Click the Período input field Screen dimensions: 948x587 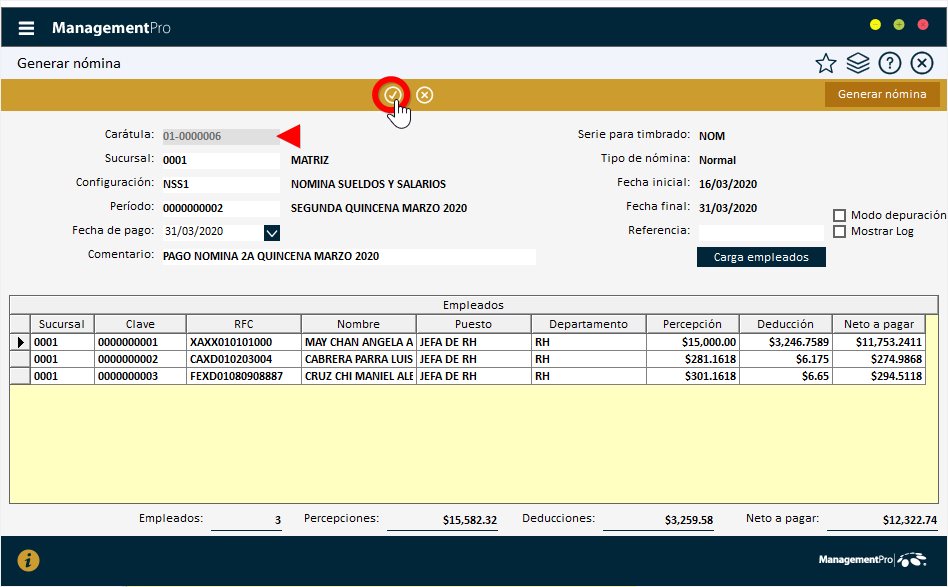221,209
